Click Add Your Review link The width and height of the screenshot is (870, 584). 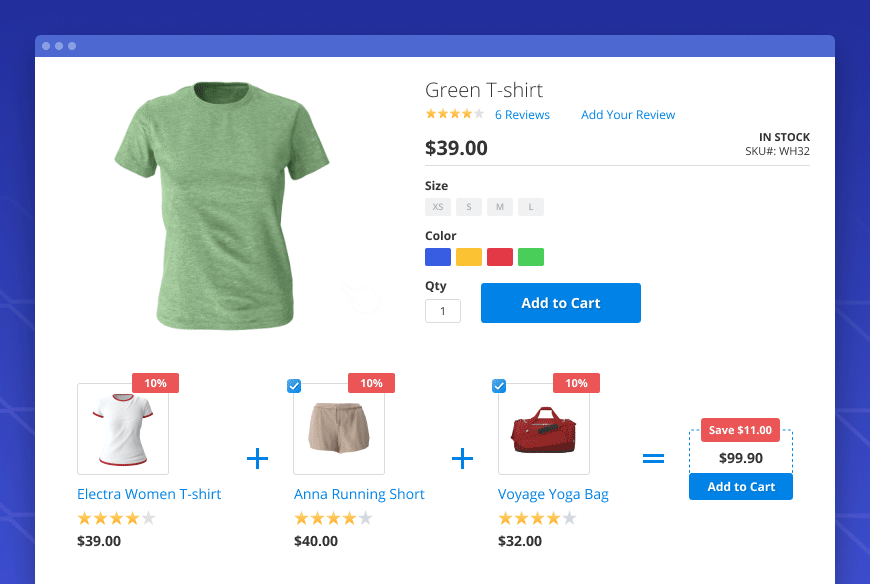(x=628, y=115)
